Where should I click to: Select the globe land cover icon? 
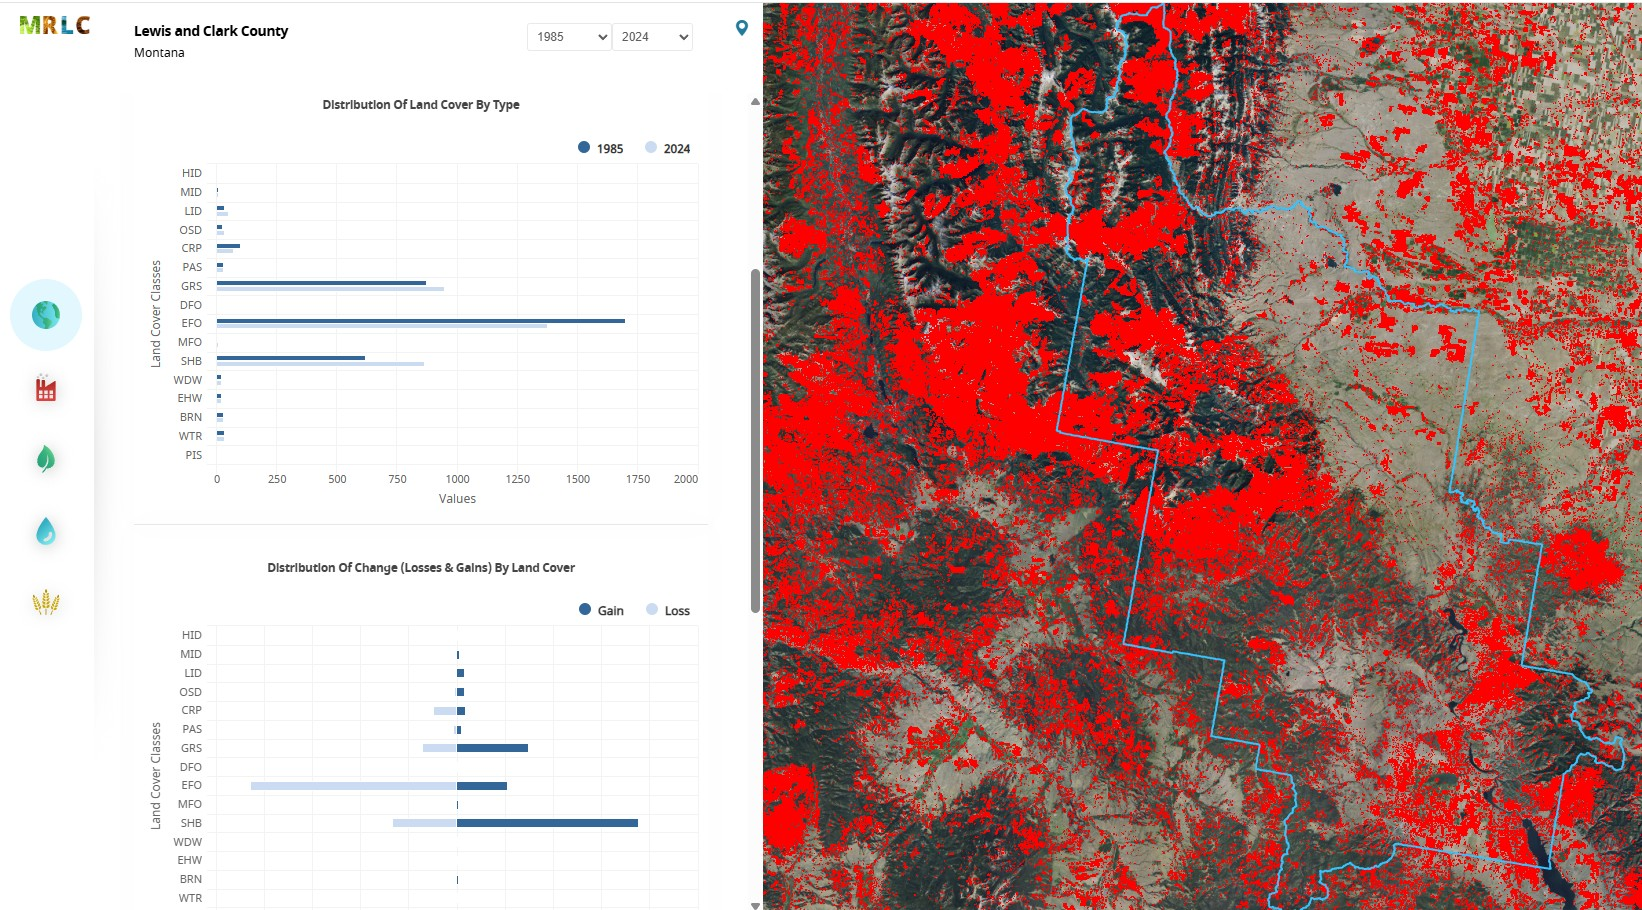tap(46, 315)
